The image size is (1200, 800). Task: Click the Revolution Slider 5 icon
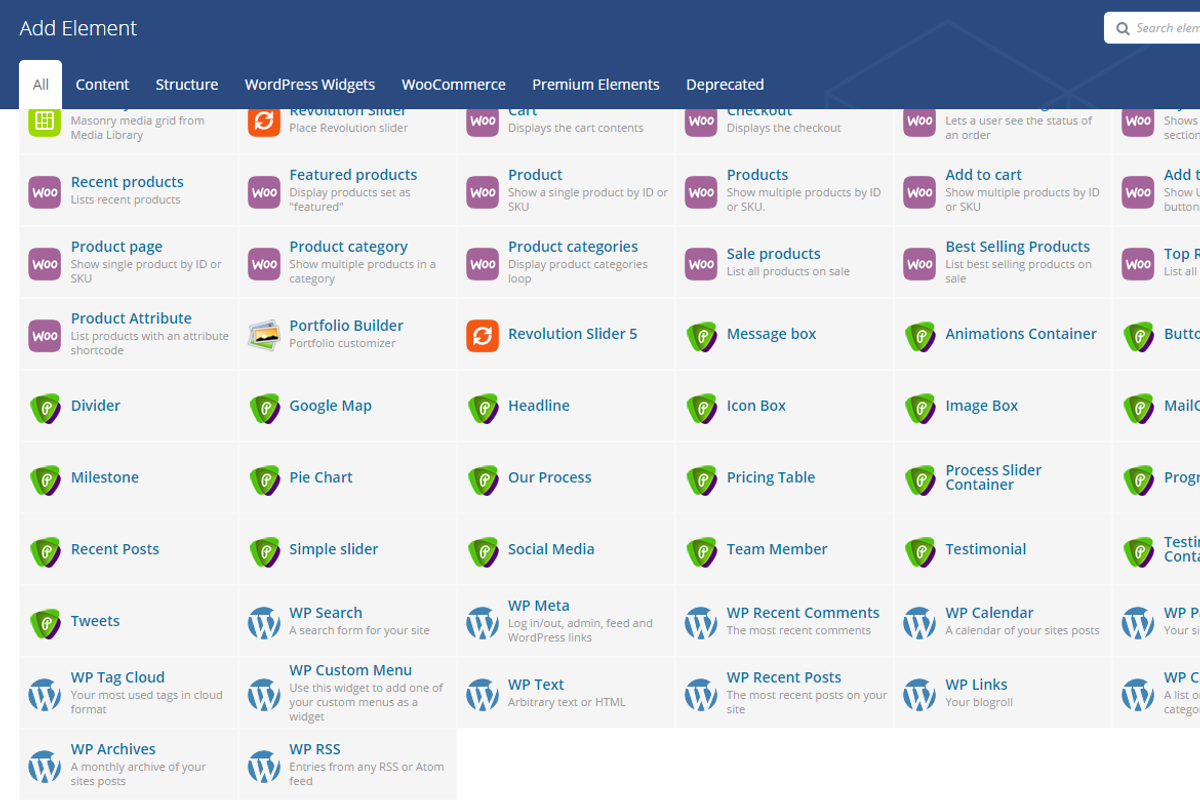click(x=483, y=335)
